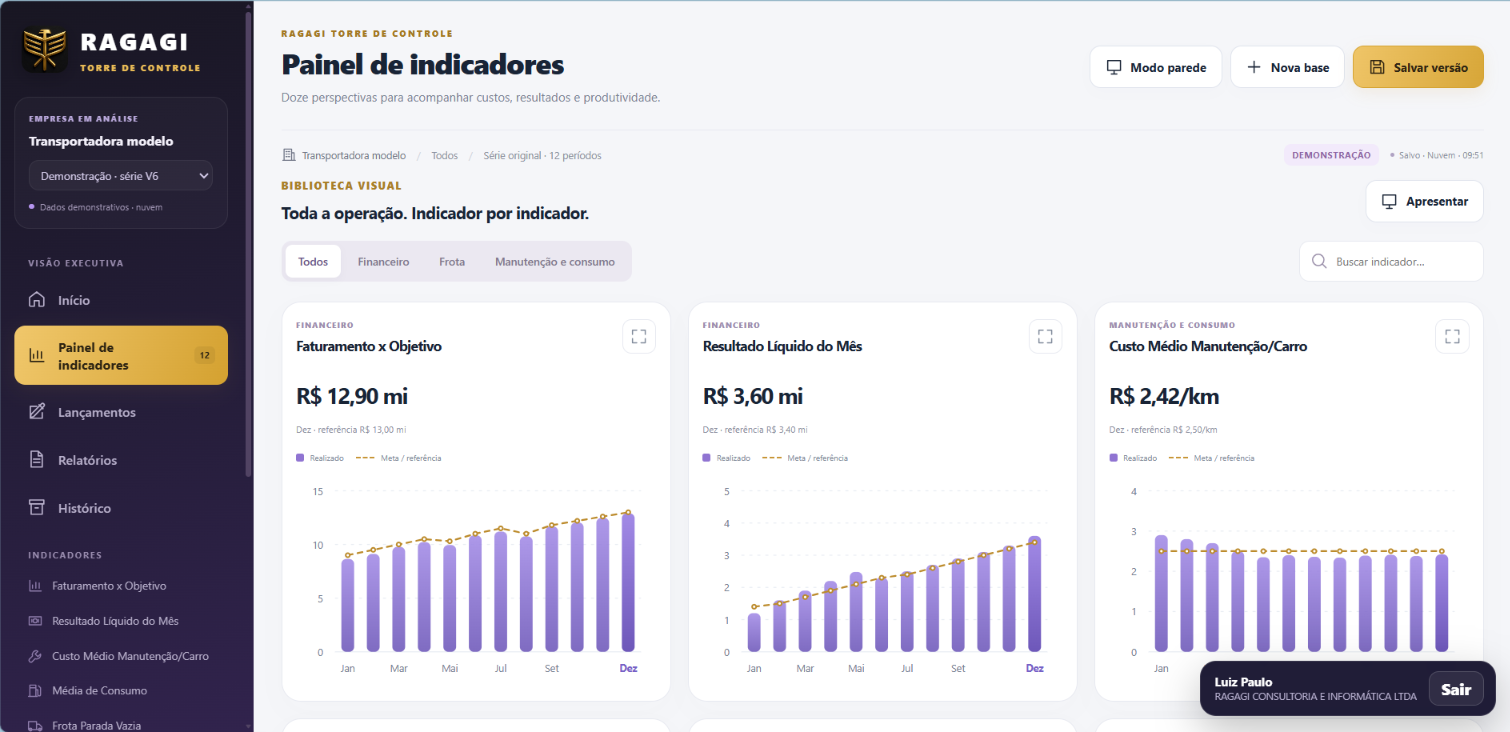Click the Série original · 12 períodos breadcrumb
Image resolution: width=1510 pixels, height=732 pixels.
coord(542,155)
